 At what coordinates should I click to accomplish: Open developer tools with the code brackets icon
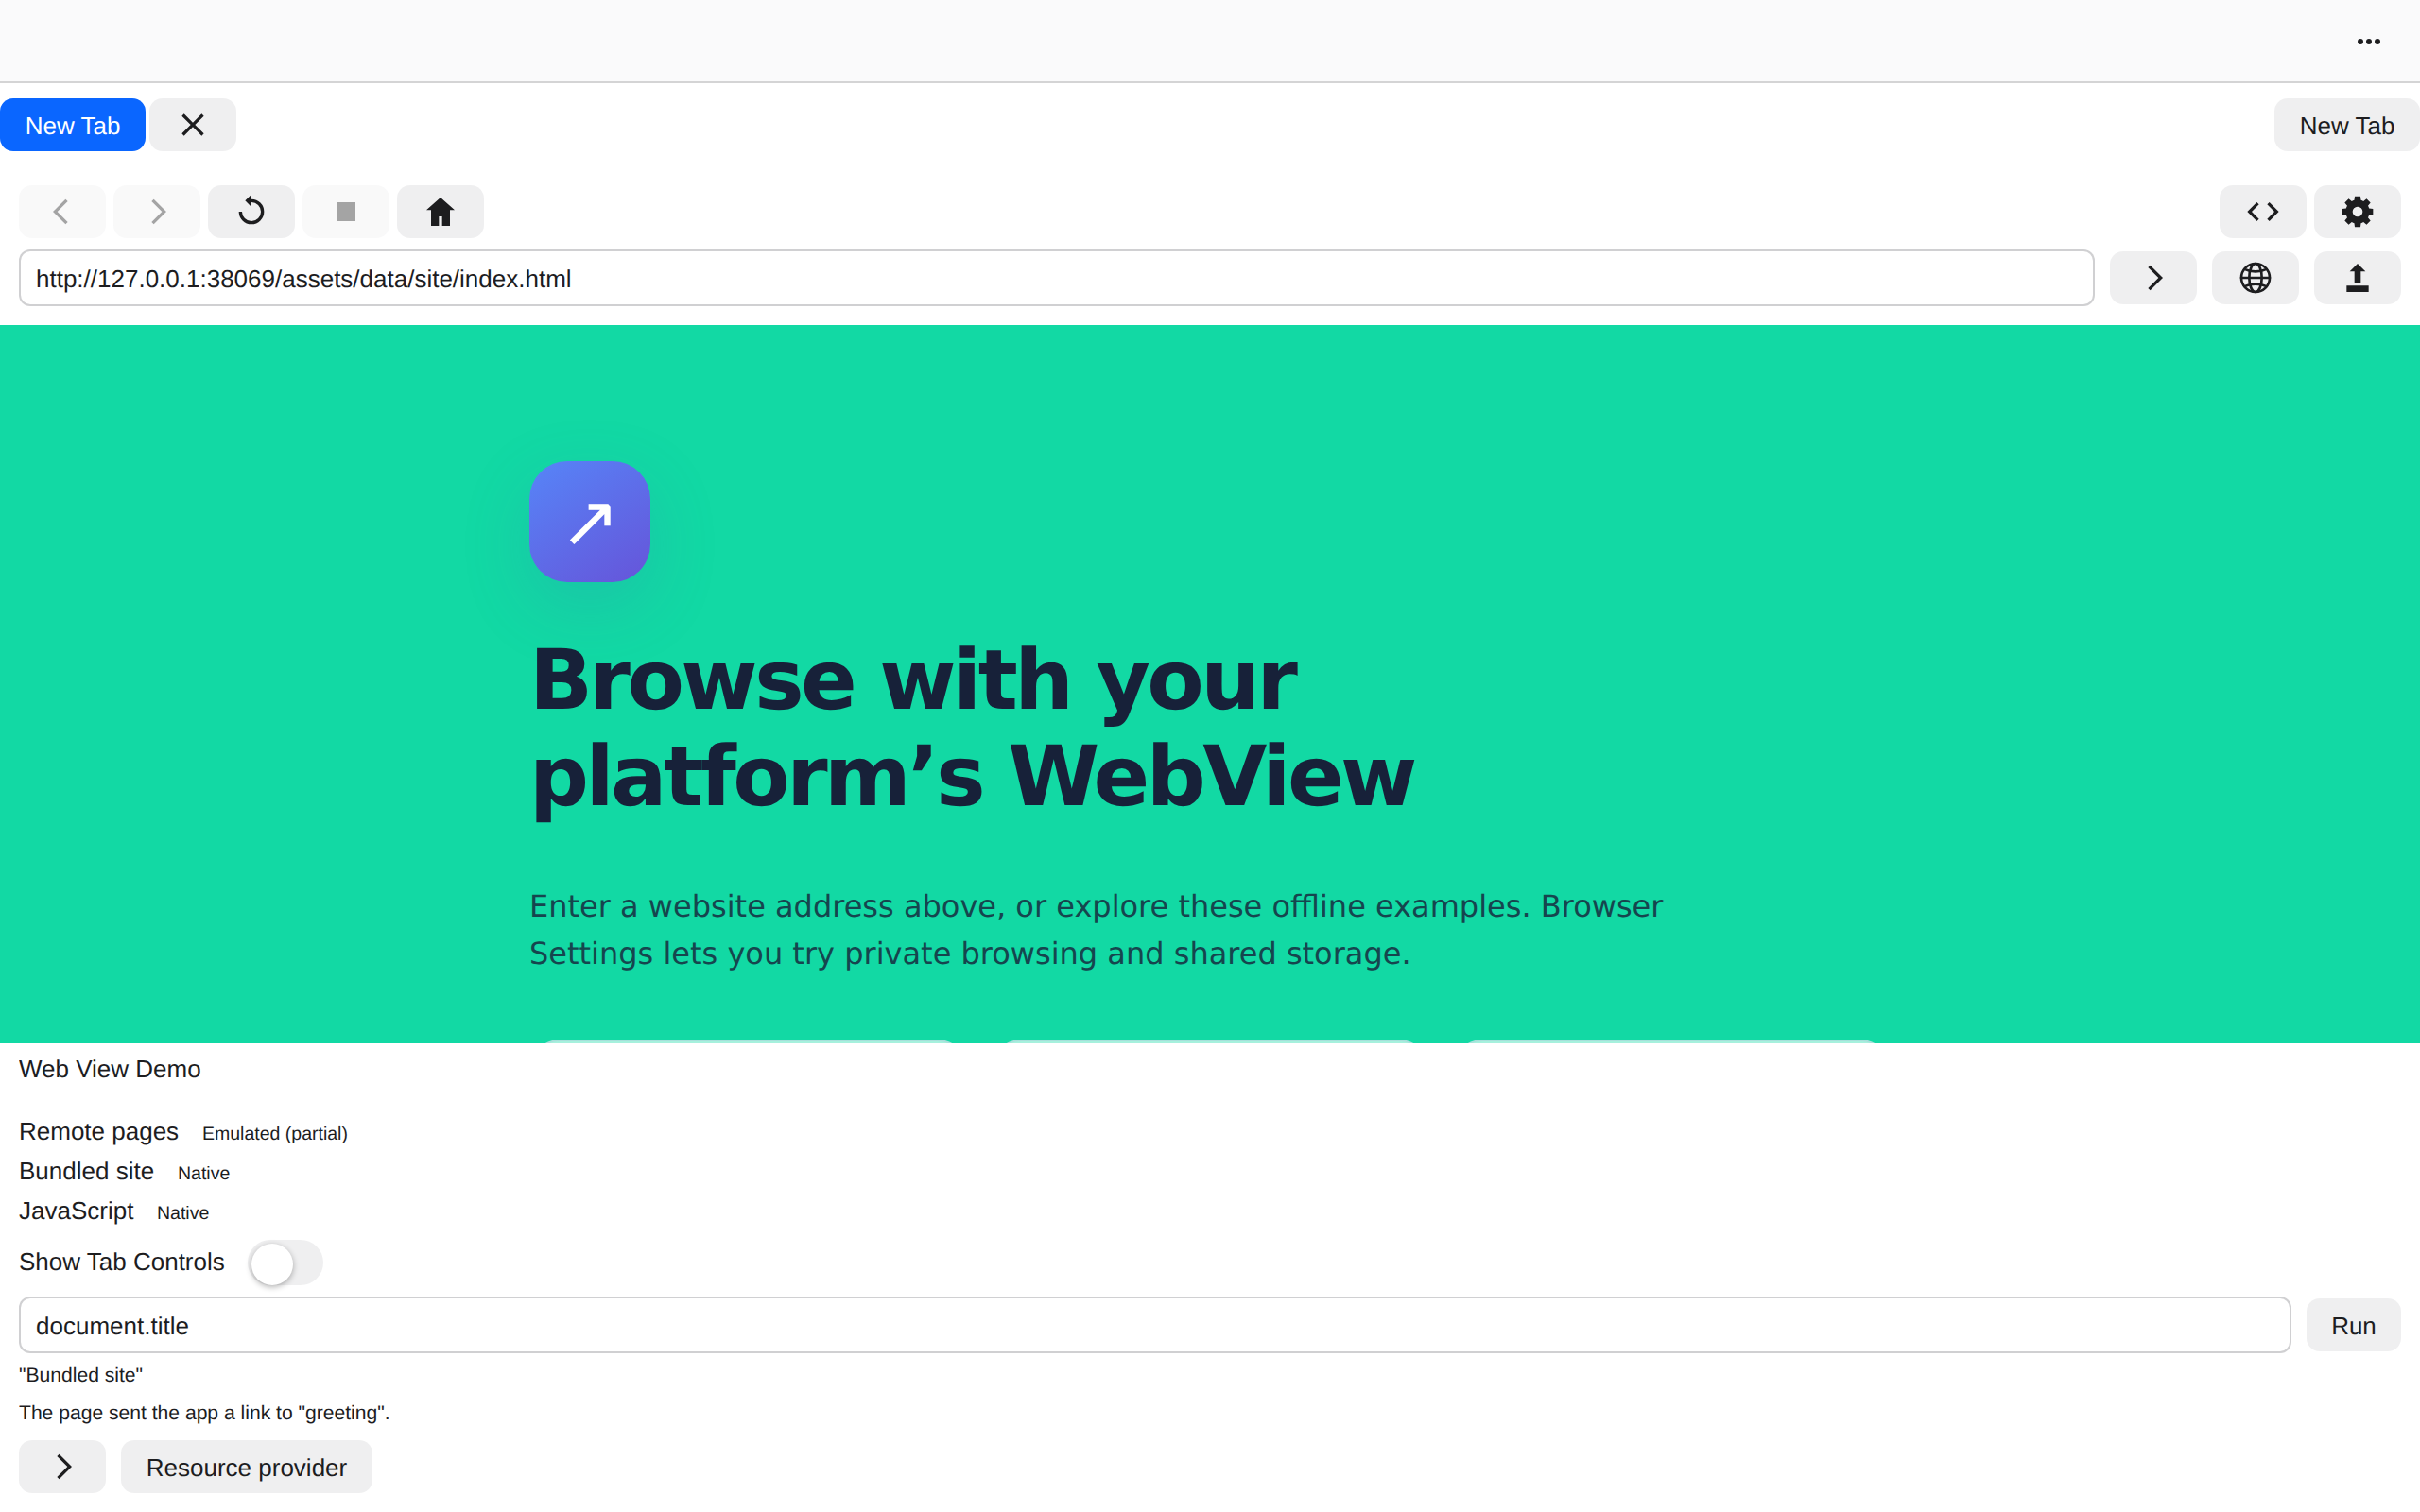tap(2262, 211)
